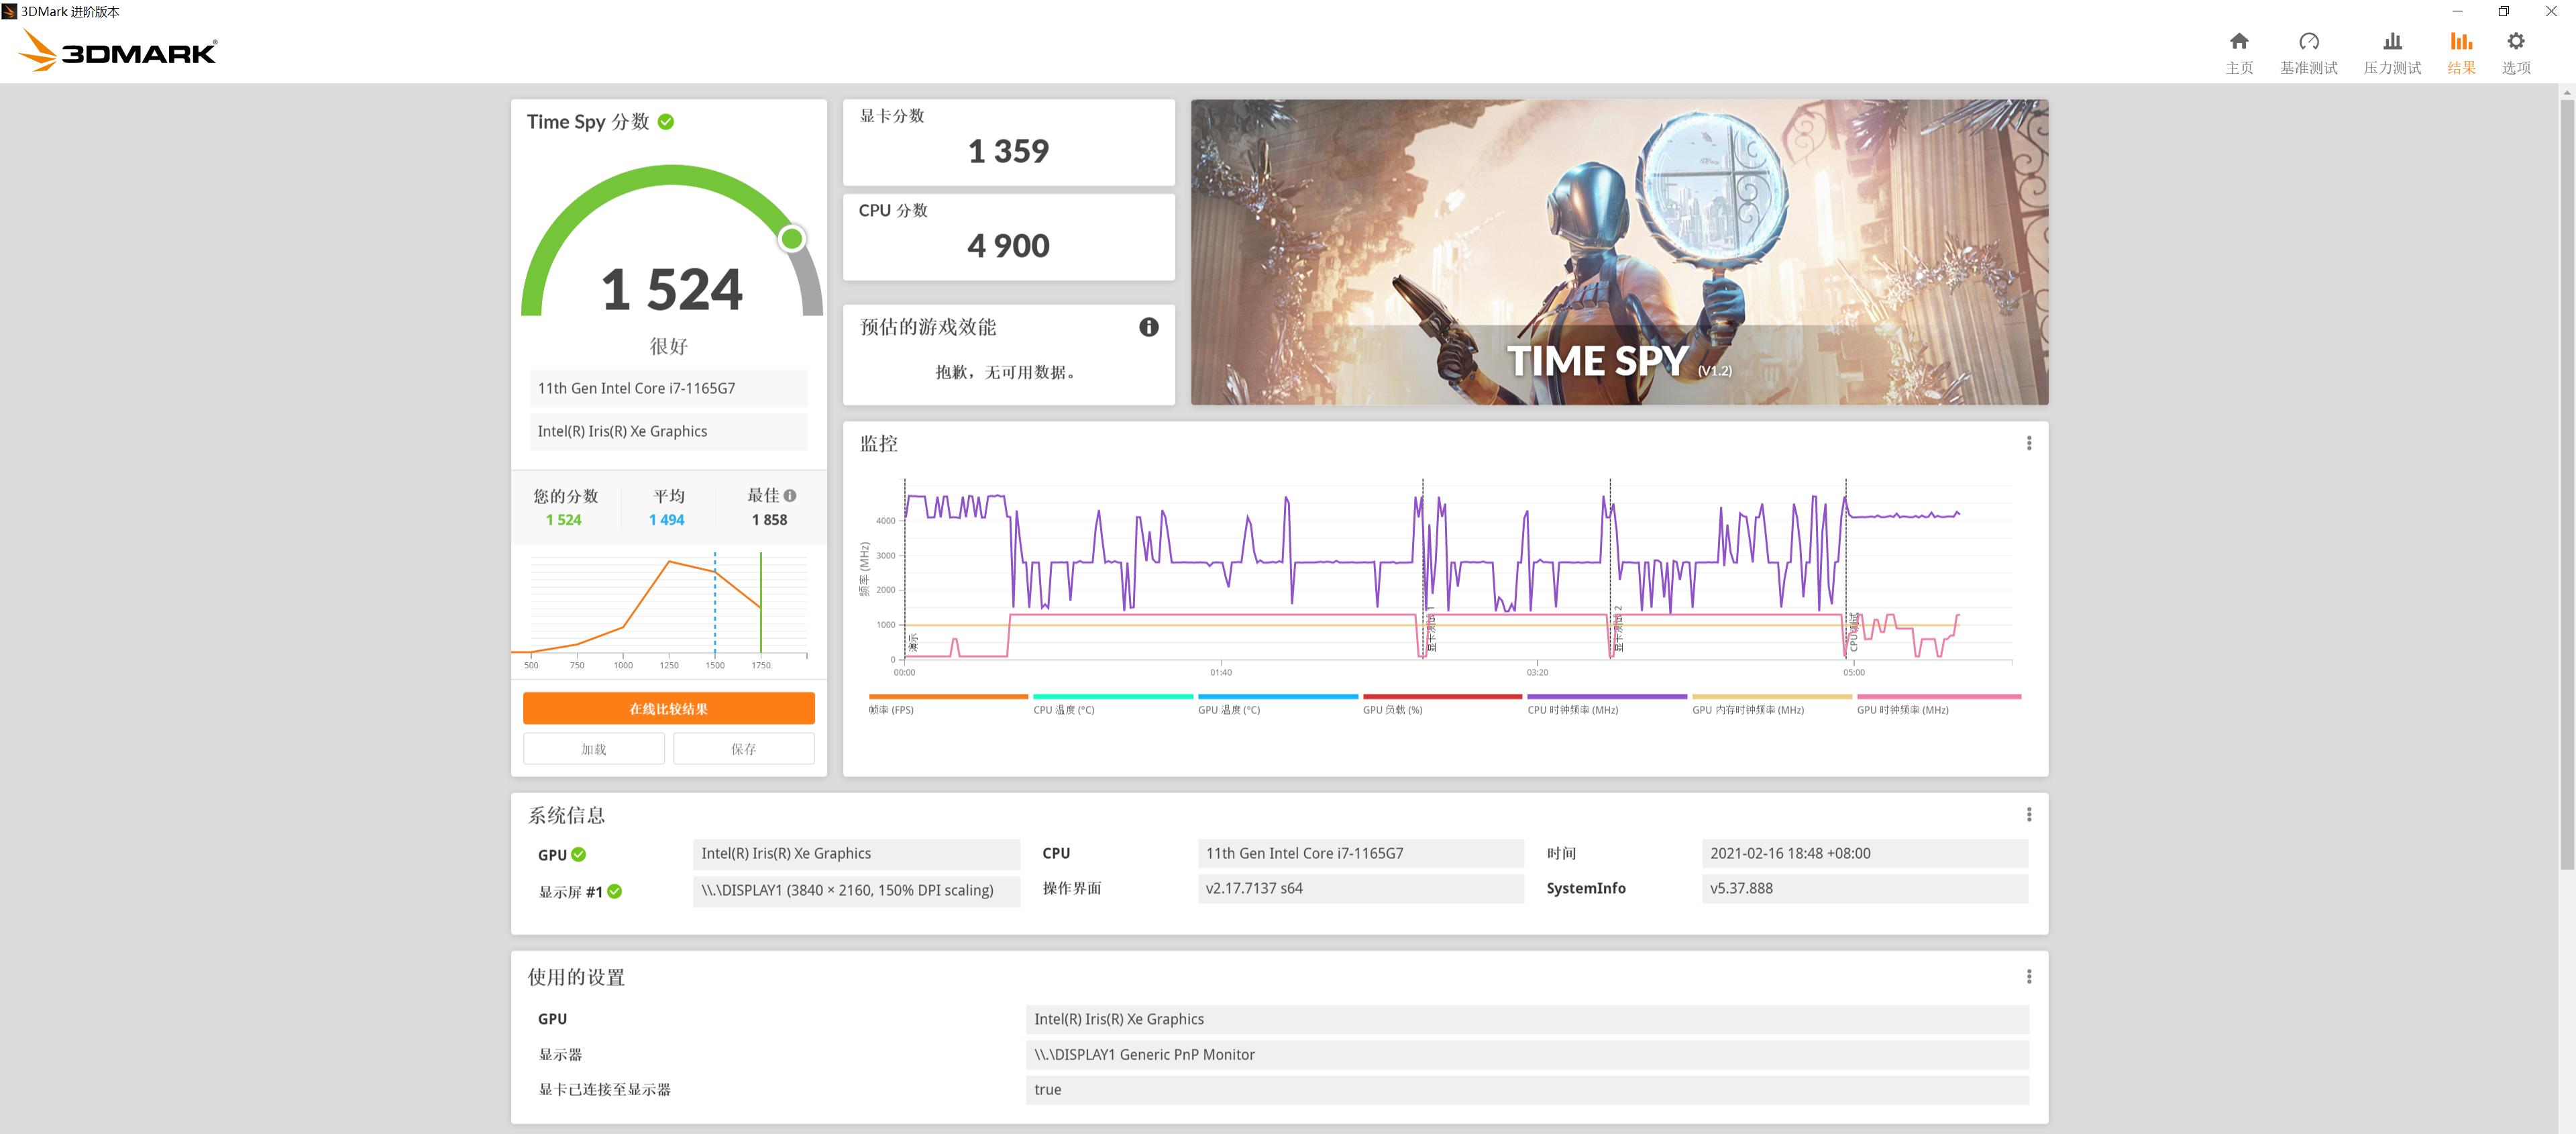Image resolution: width=2576 pixels, height=1134 pixels.
Task: Open the Benchmarks (基准测试) gauge icon
Action: (x=2308, y=41)
